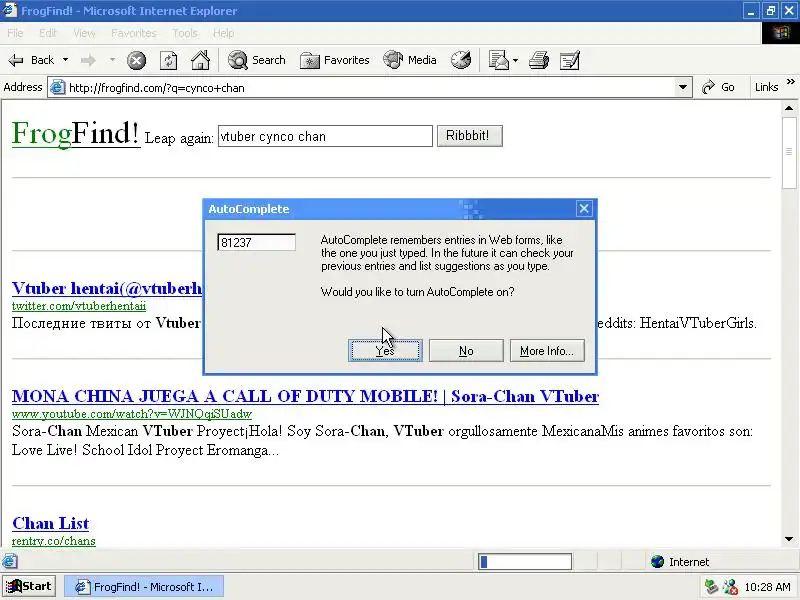This screenshot has height=600, width=800.
Task: Click the status bar IE page icon
Action: pyautogui.click(x=10, y=562)
